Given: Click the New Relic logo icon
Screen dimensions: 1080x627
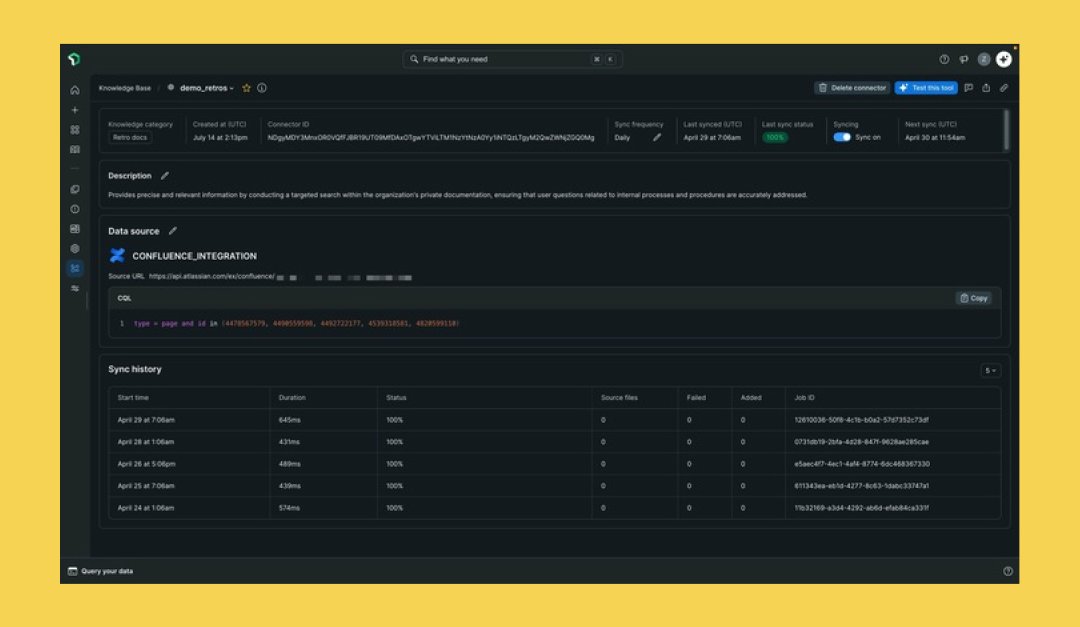Looking at the screenshot, I should (x=74, y=59).
